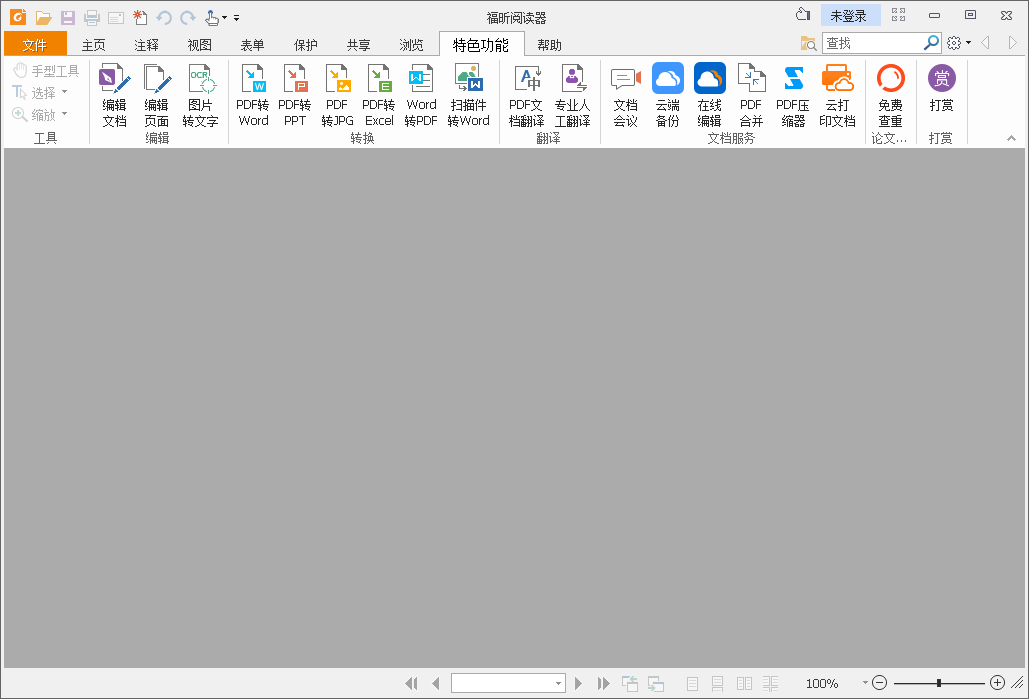Switch to the 视图 tab
This screenshot has height=699, width=1029.
[200, 45]
